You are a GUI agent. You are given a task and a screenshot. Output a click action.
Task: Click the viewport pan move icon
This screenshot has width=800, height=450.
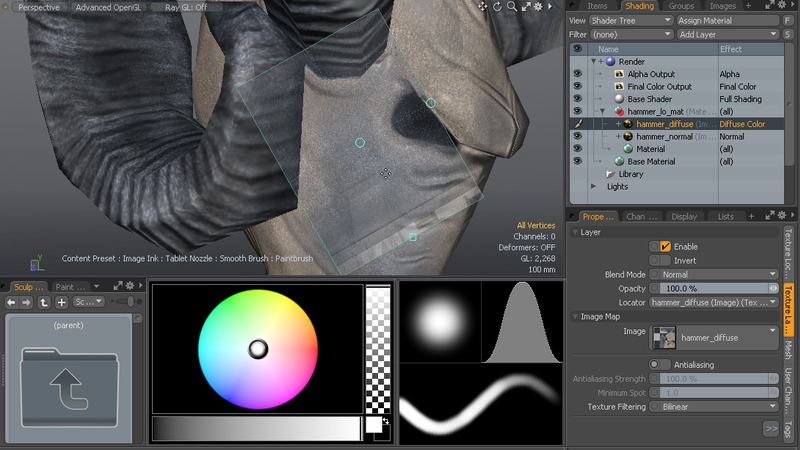click(x=483, y=6)
